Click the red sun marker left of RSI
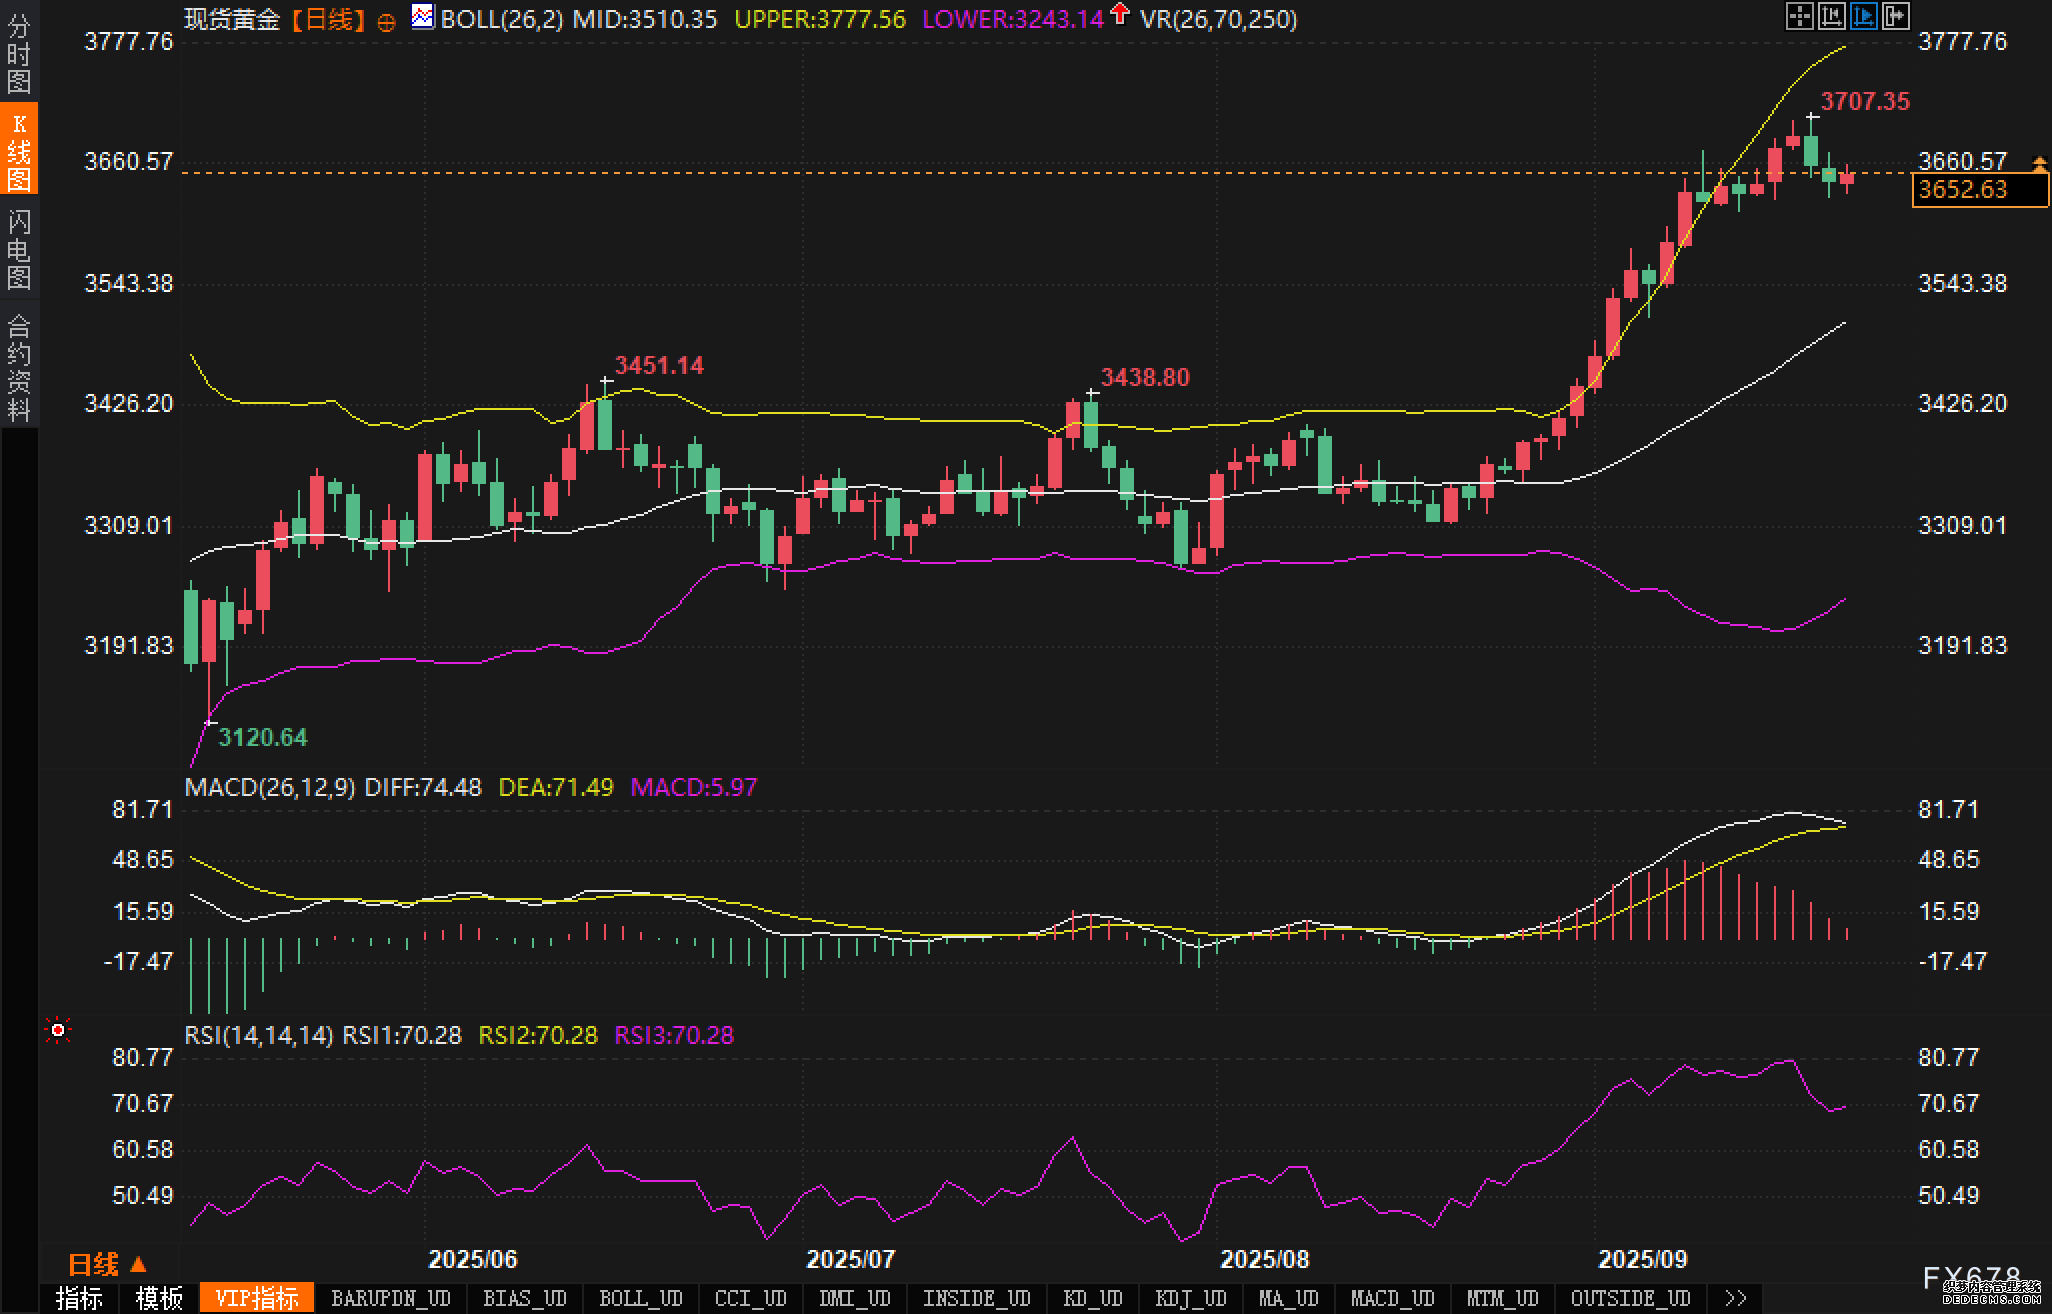This screenshot has height=1314, width=2052. (x=58, y=1030)
